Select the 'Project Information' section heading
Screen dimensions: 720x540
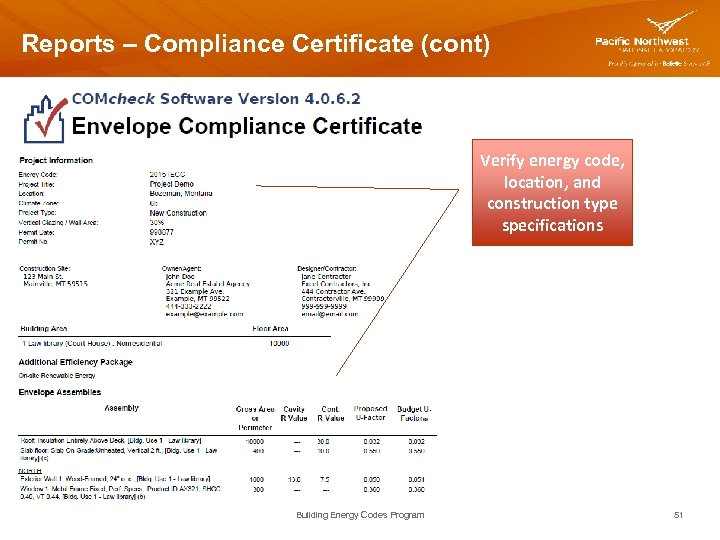tap(56, 160)
